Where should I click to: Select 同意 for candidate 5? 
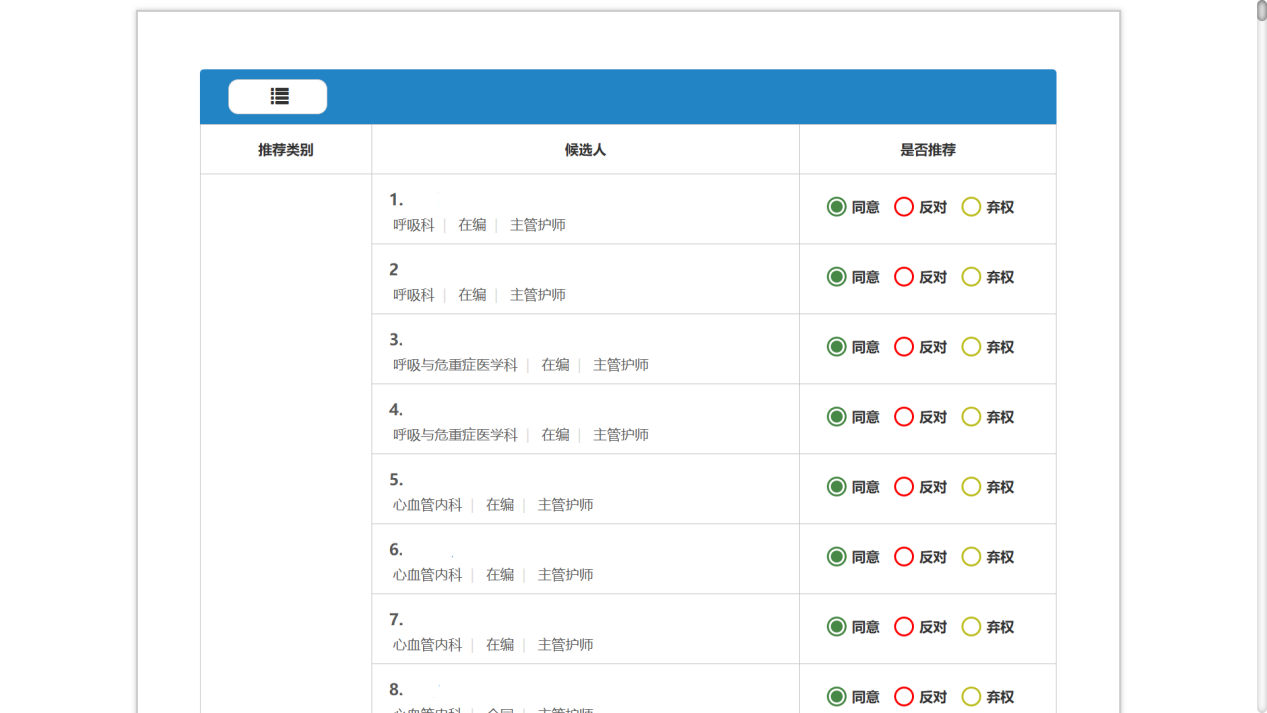837,487
